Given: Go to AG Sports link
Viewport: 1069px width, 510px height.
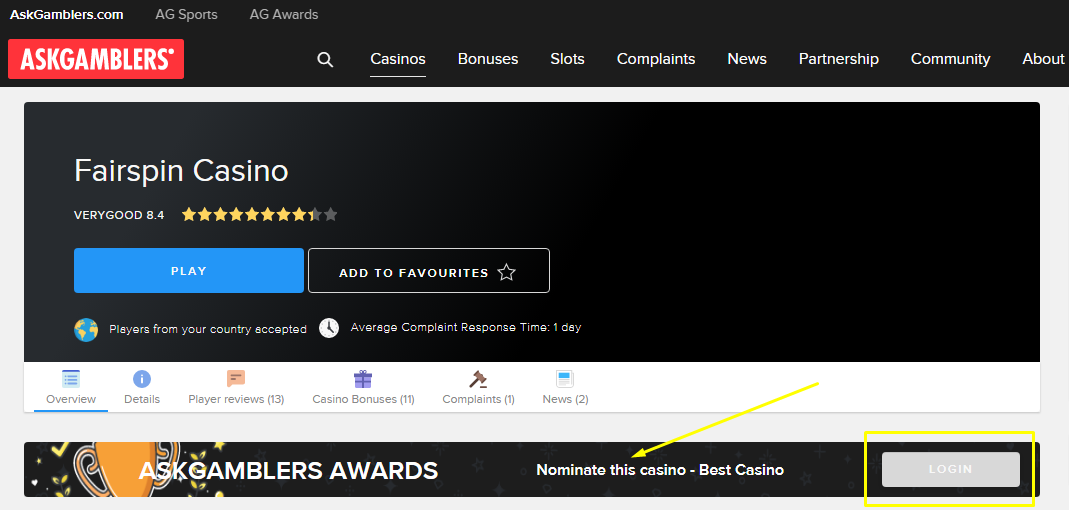Looking at the screenshot, I should point(186,14).
